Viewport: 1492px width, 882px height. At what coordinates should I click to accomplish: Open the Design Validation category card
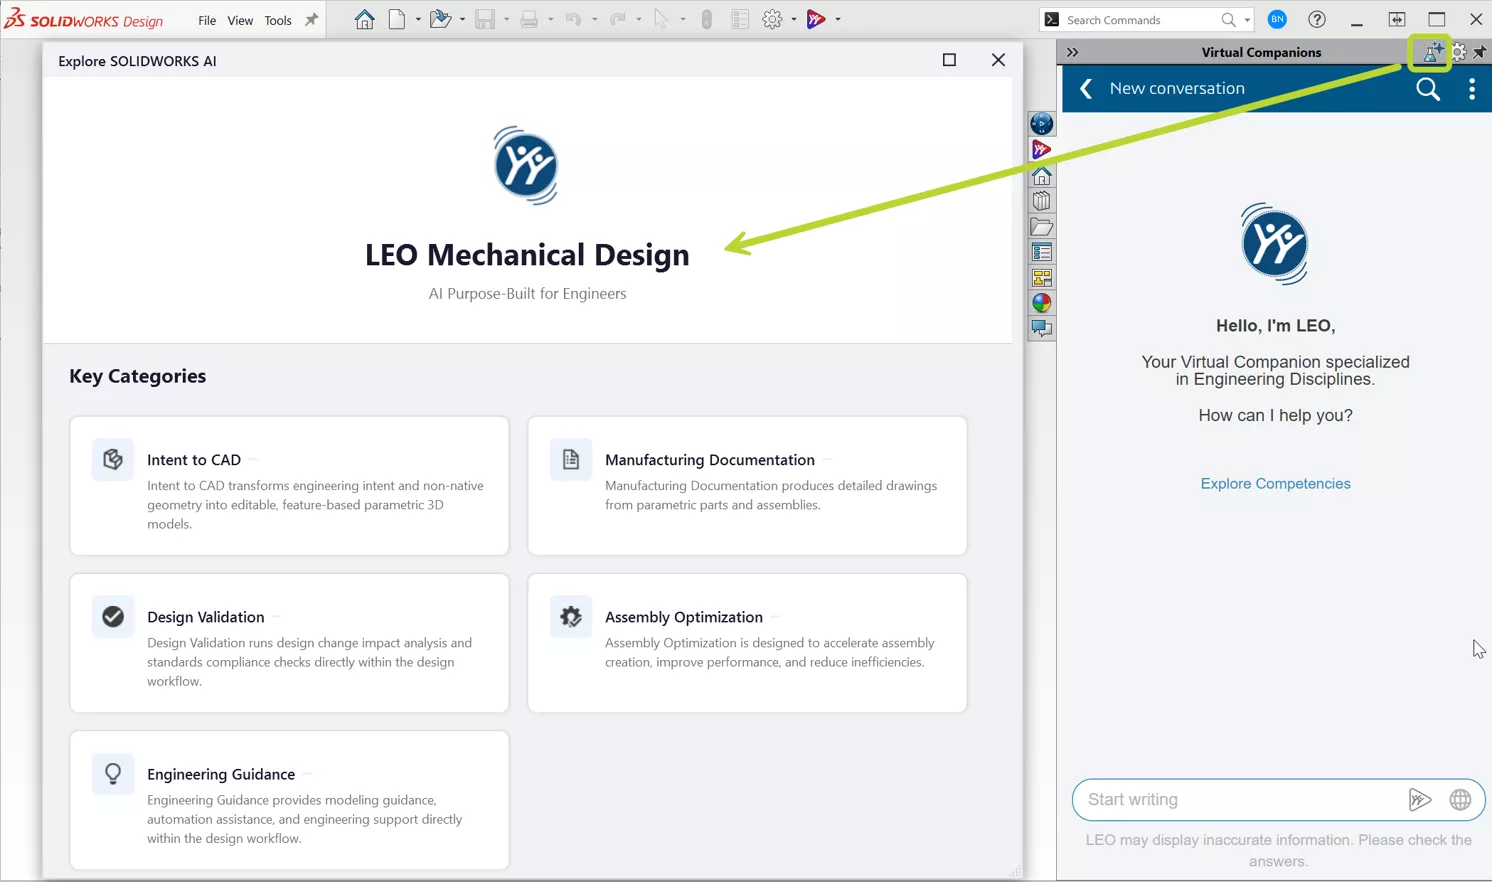tap(289, 643)
